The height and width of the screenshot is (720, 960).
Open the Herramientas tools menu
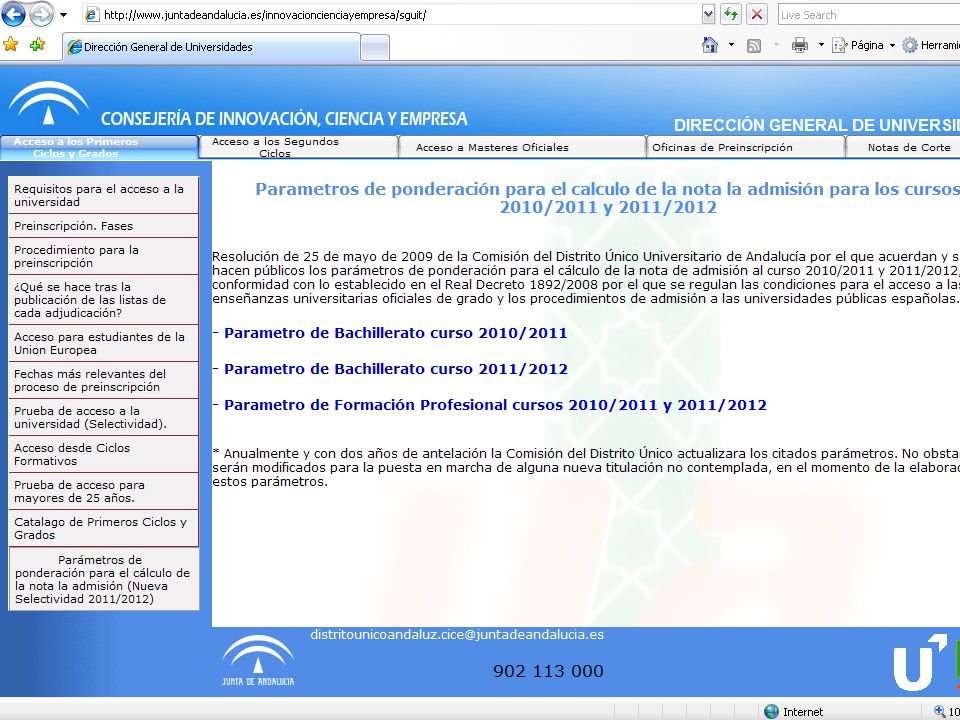coord(931,45)
